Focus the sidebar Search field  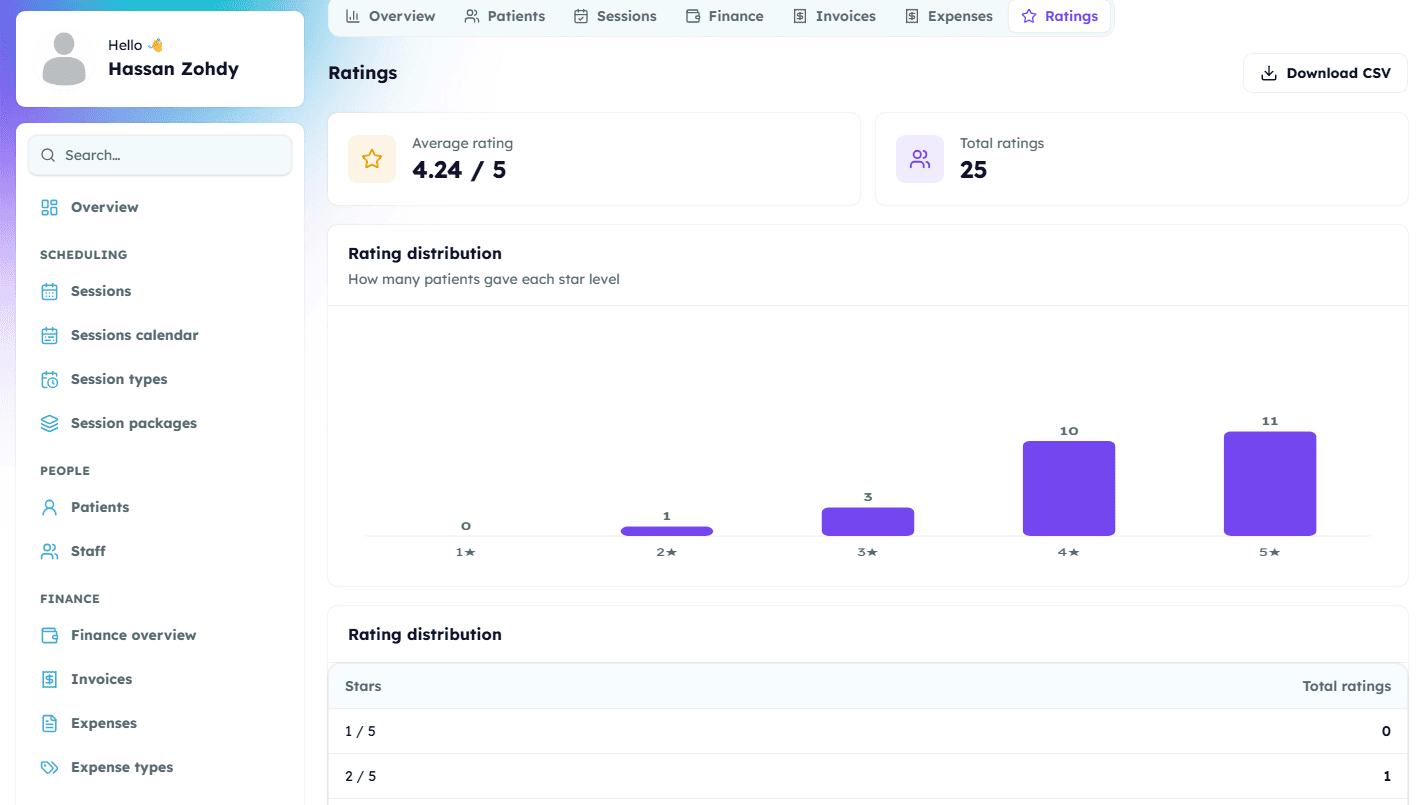tap(160, 155)
